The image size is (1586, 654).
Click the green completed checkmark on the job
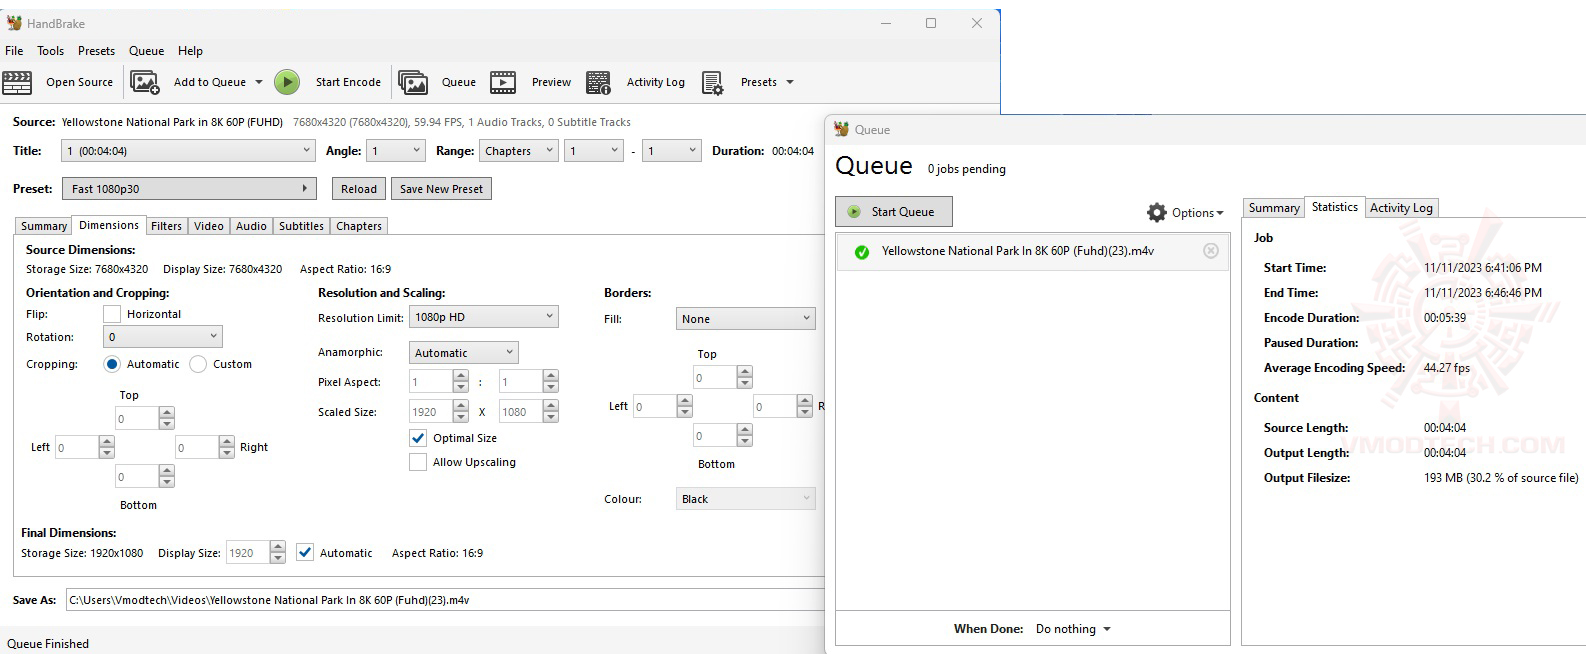(x=862, y=252)
